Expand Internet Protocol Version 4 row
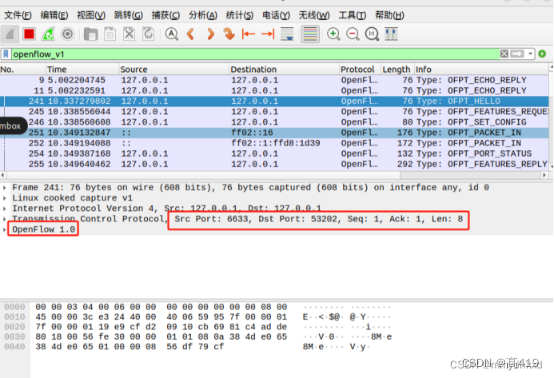This screenshot has width=554, height=378. point(4,208)
